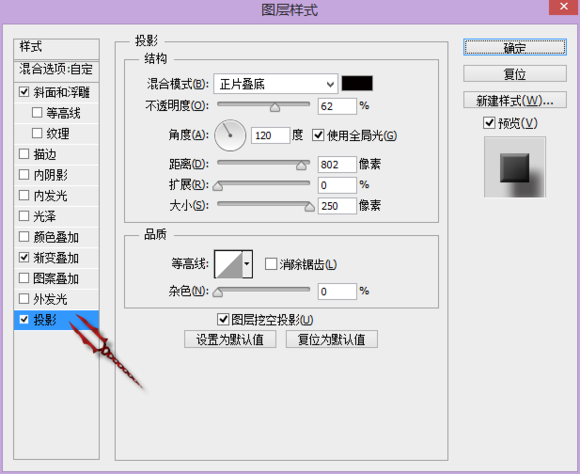This screenshot has height=474, width=580.
Task: Uncheck the 渐变叠加 checkbox
Action: 24,257
